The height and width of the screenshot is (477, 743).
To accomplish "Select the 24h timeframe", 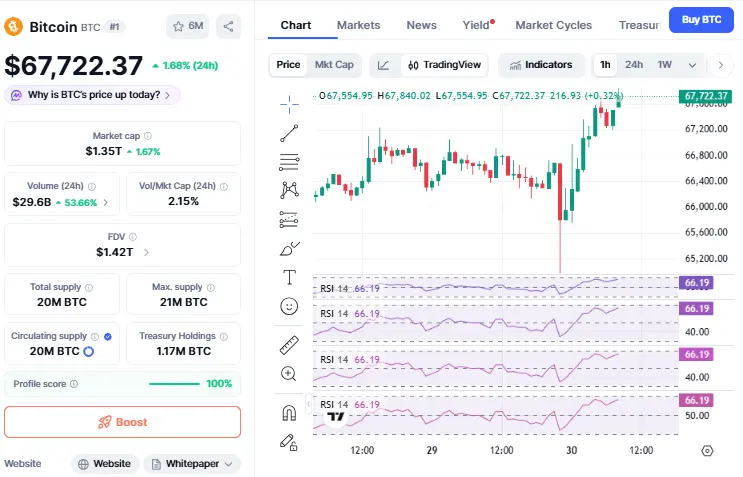I will (x=634, y=65).
